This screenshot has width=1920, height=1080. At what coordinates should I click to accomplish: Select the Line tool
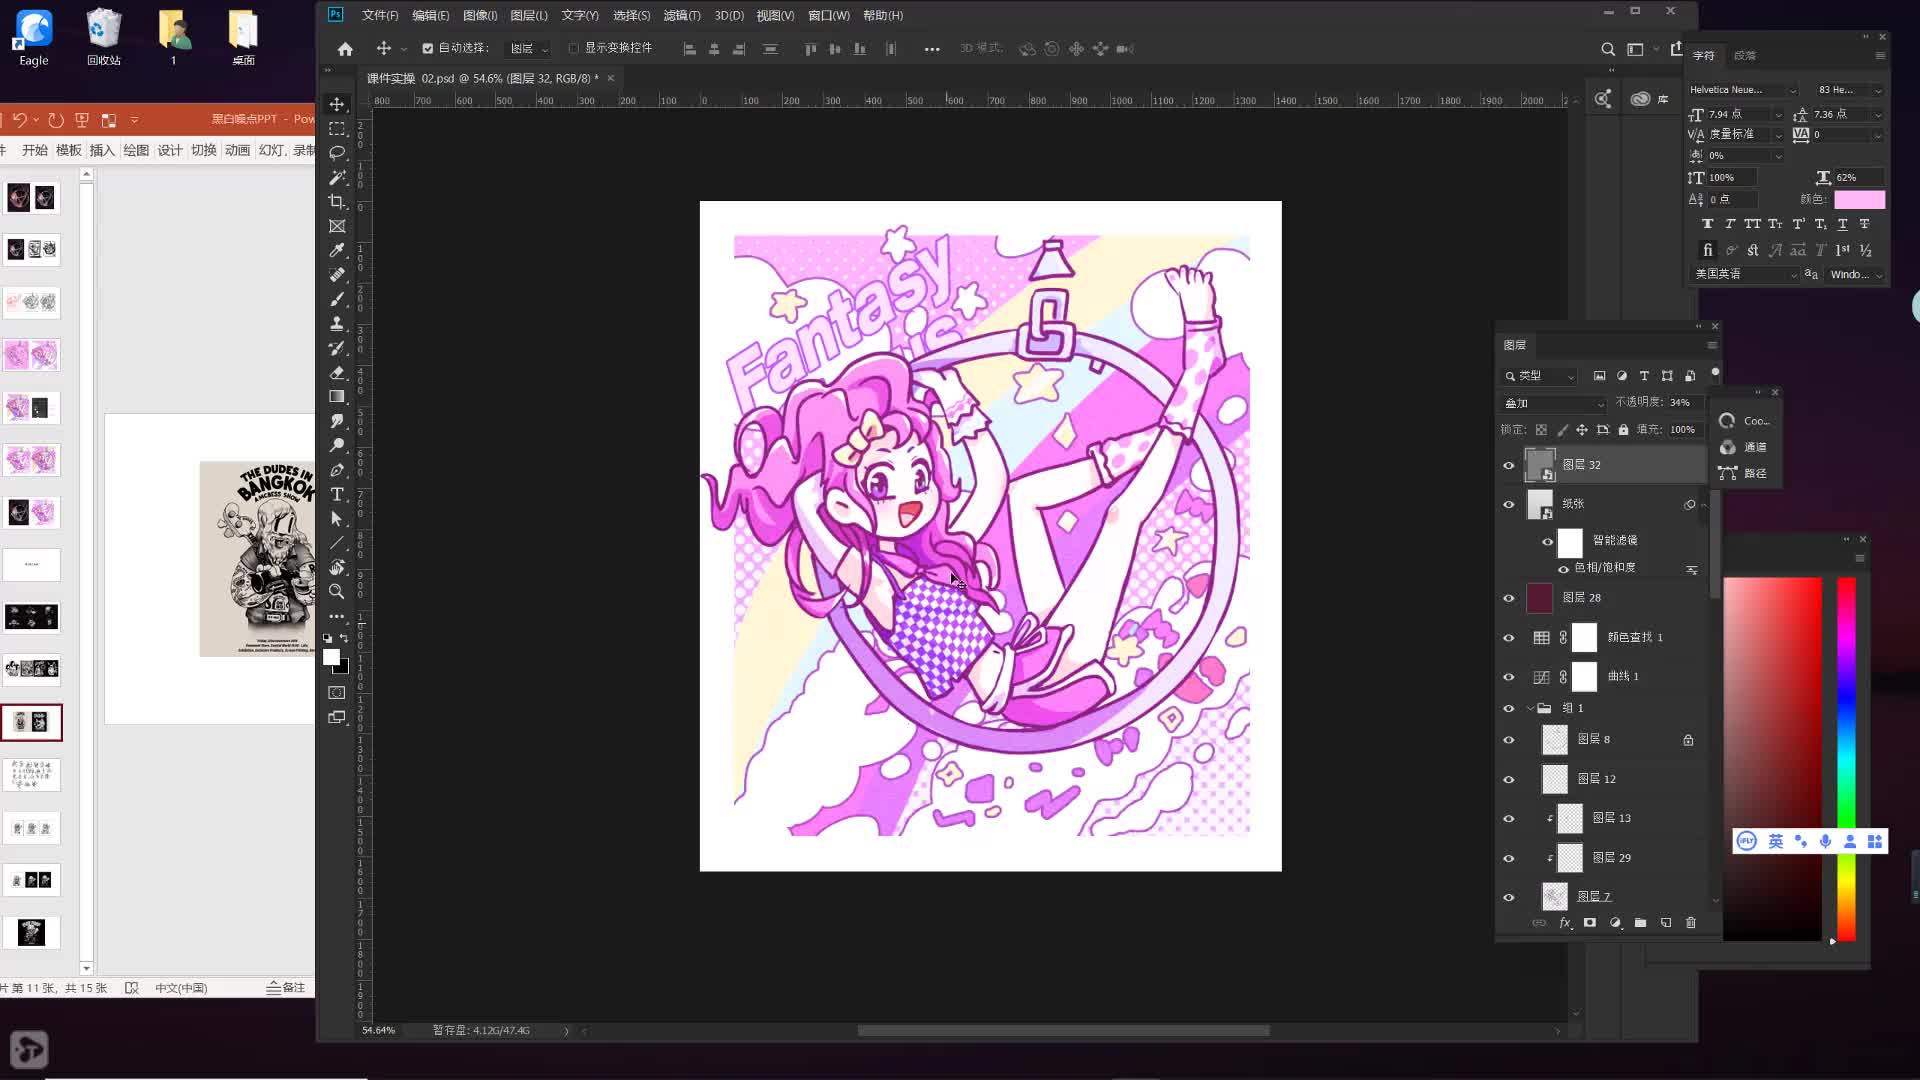click(337, 543)
